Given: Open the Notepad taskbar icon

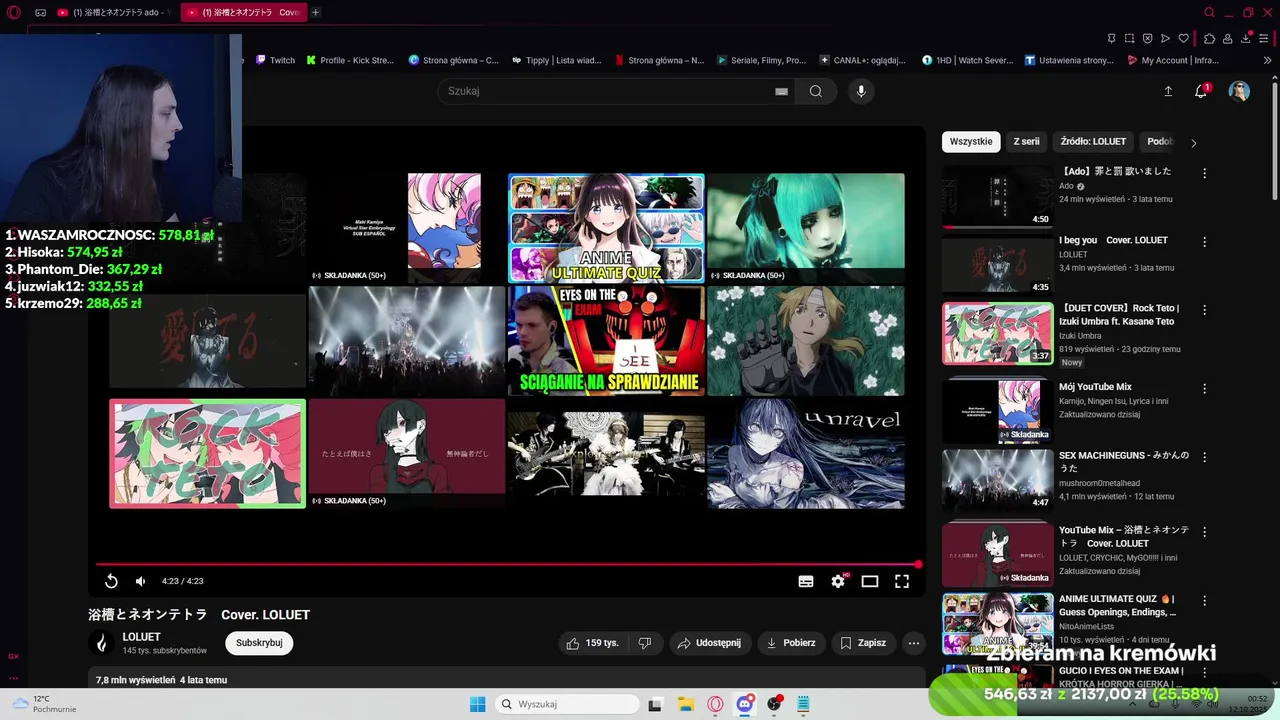Looking at the screenshot, I should 803,704.
